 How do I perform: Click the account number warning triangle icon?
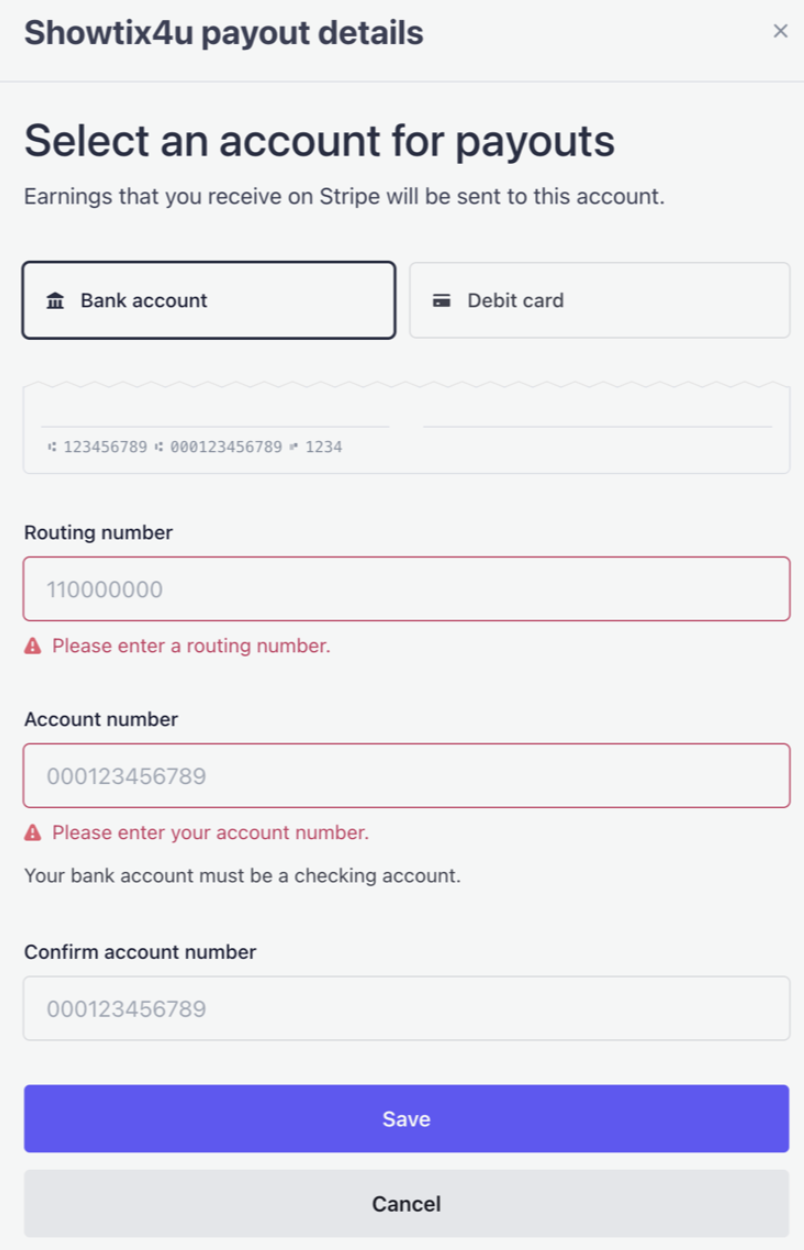pos(33,832)
